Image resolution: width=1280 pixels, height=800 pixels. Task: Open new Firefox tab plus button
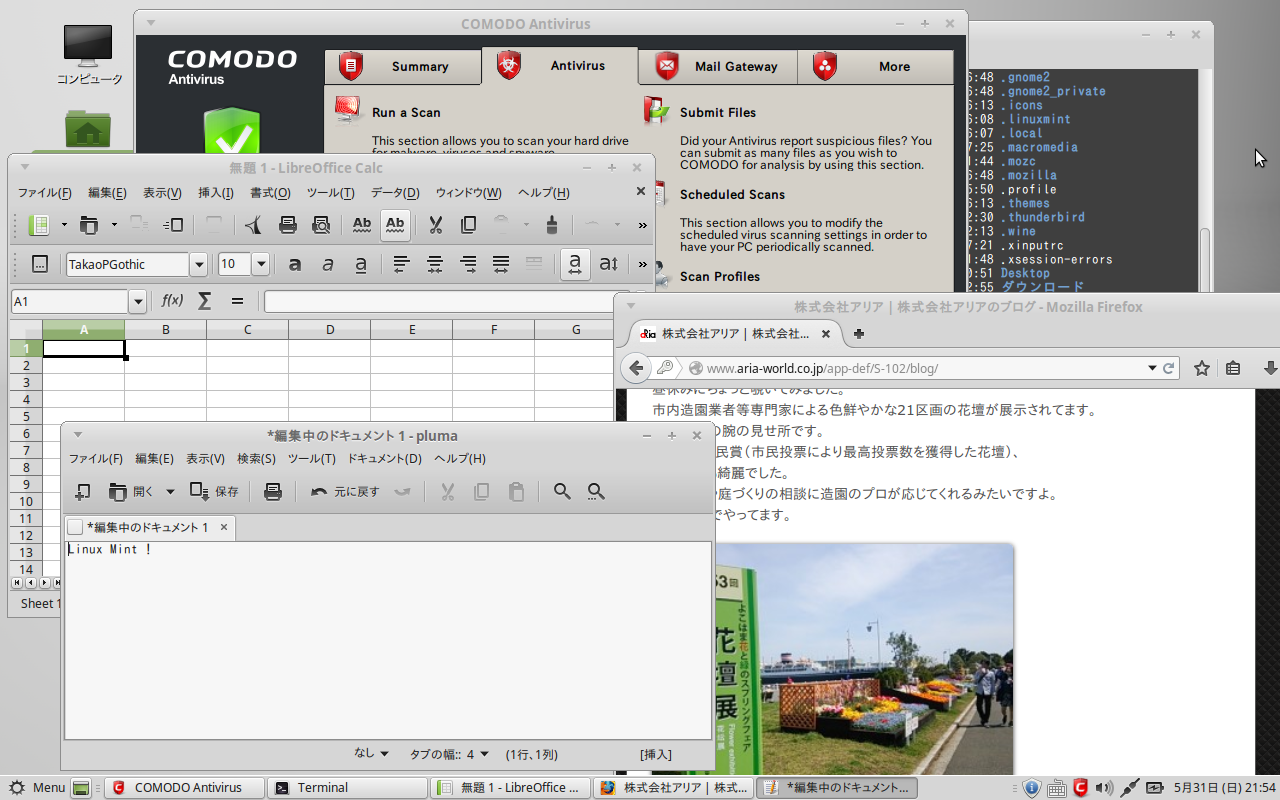858,333
